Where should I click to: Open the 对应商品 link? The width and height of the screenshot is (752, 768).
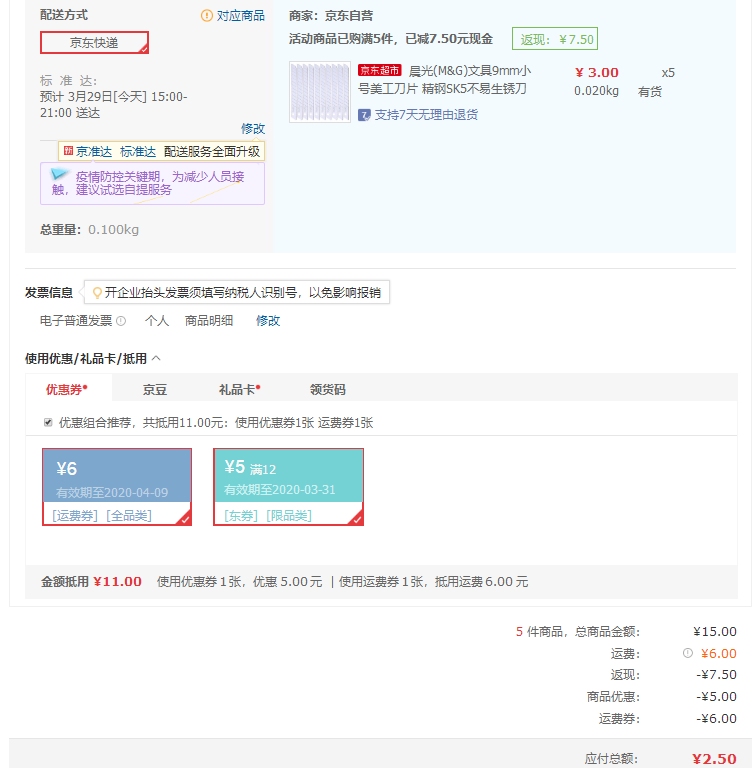(241, 16)
